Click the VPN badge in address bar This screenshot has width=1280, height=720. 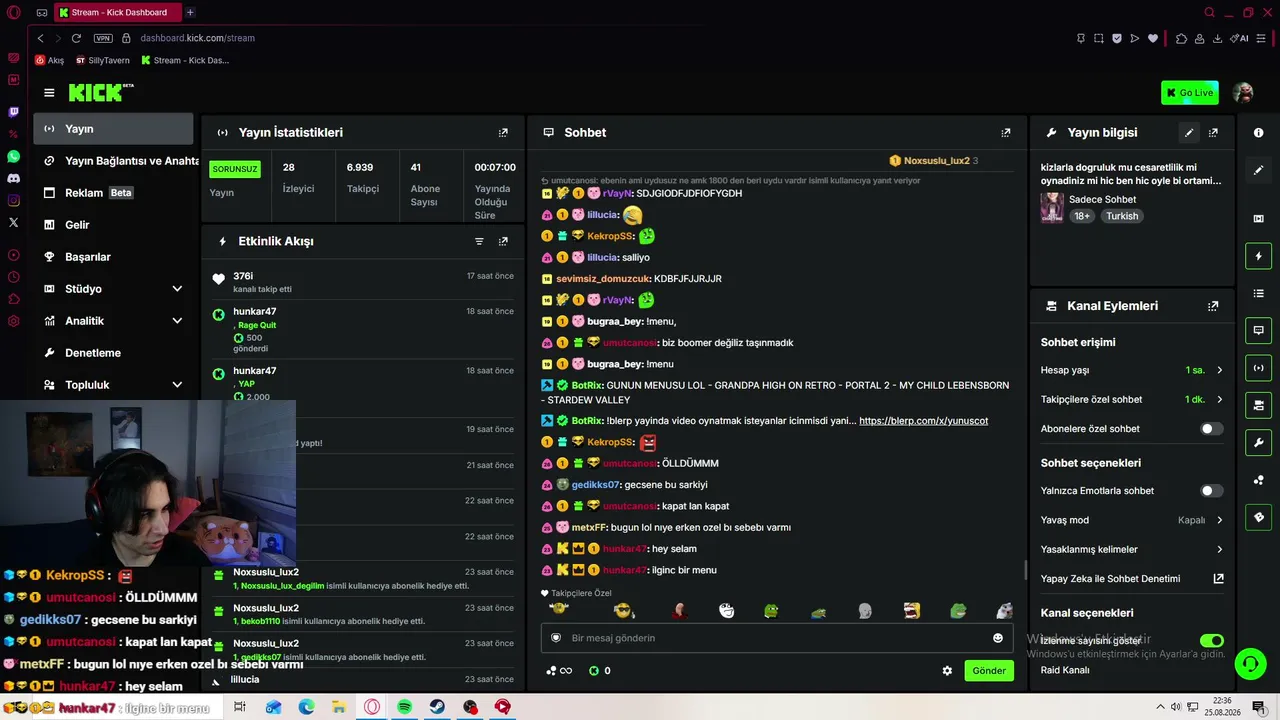(103, 38)
